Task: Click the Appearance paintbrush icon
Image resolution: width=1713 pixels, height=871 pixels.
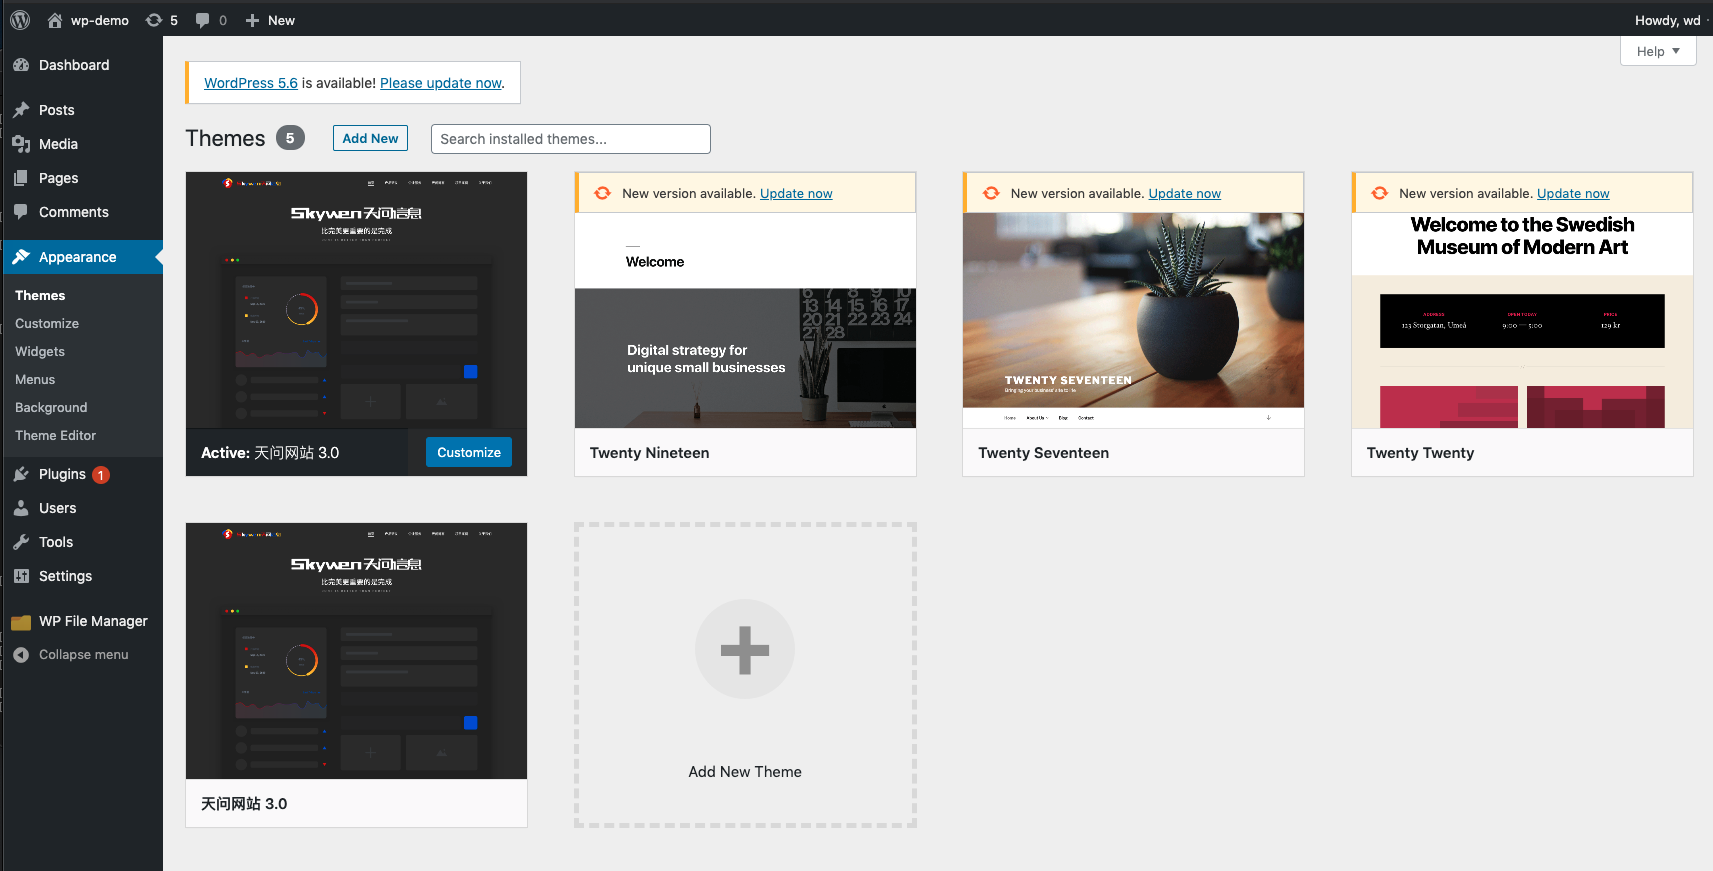Action: pos(21,257)
